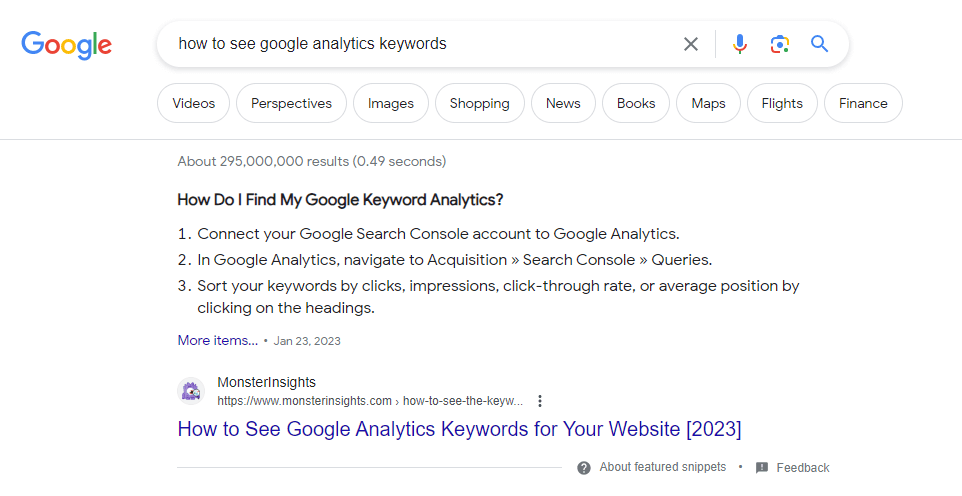Click into the search query field
Viewport: 962px width, 496px height.
tap(420, 44)
